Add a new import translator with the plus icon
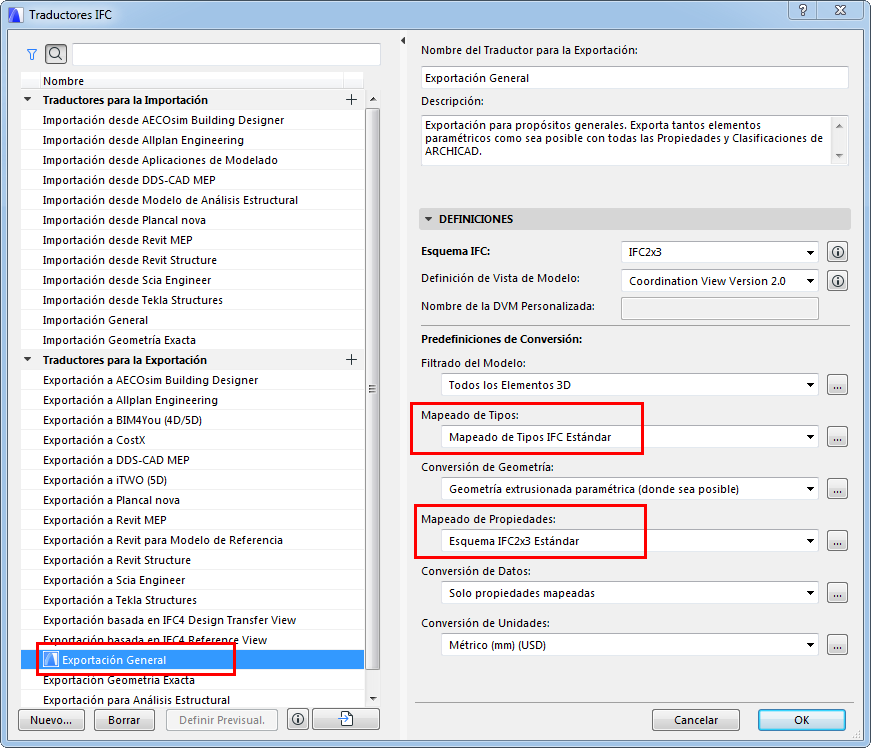Image resolution: width=871 pixels, height=748 pixels. pyautogui.click(x=351, y=100)
